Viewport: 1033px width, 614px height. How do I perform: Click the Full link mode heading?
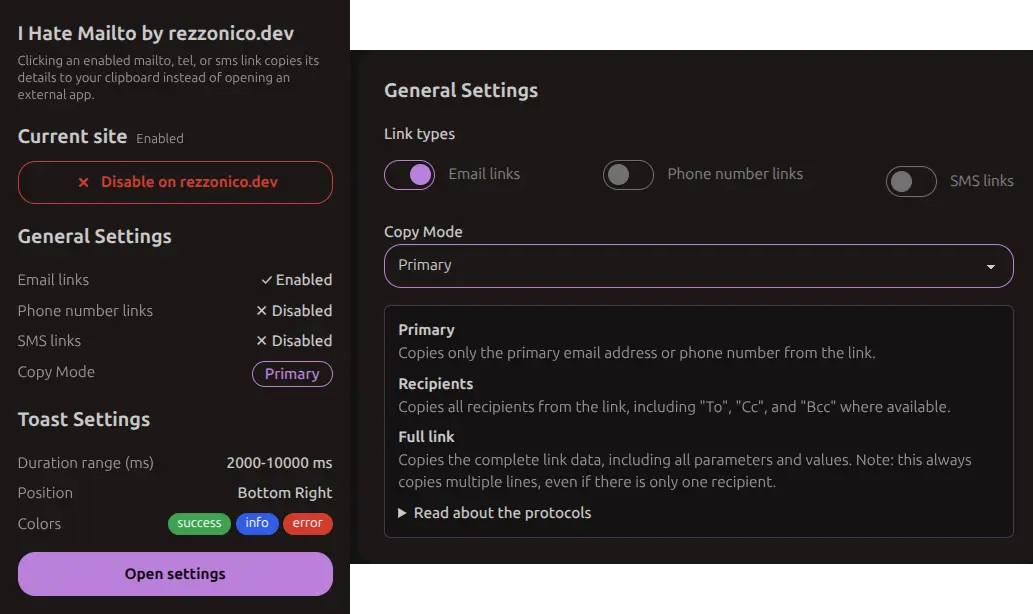click(x=426, y=437)
